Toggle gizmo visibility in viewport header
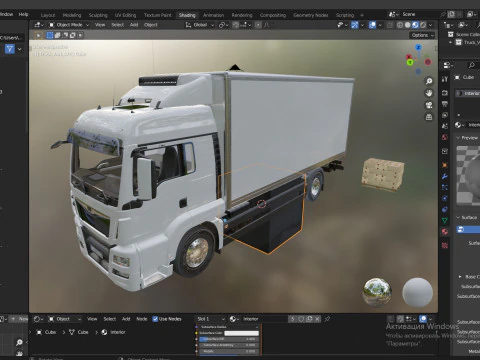The height and width of the screenshot is (360, 480). click(355, 25)
